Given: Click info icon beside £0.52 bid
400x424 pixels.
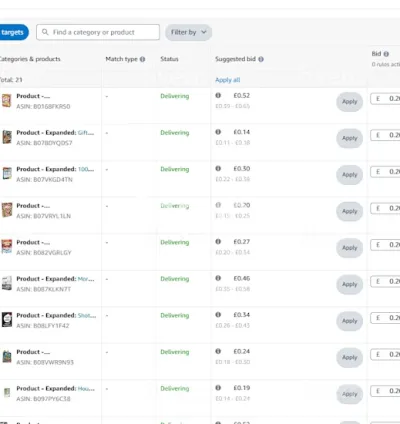Looking at the screenshot, I should [218, 95].
